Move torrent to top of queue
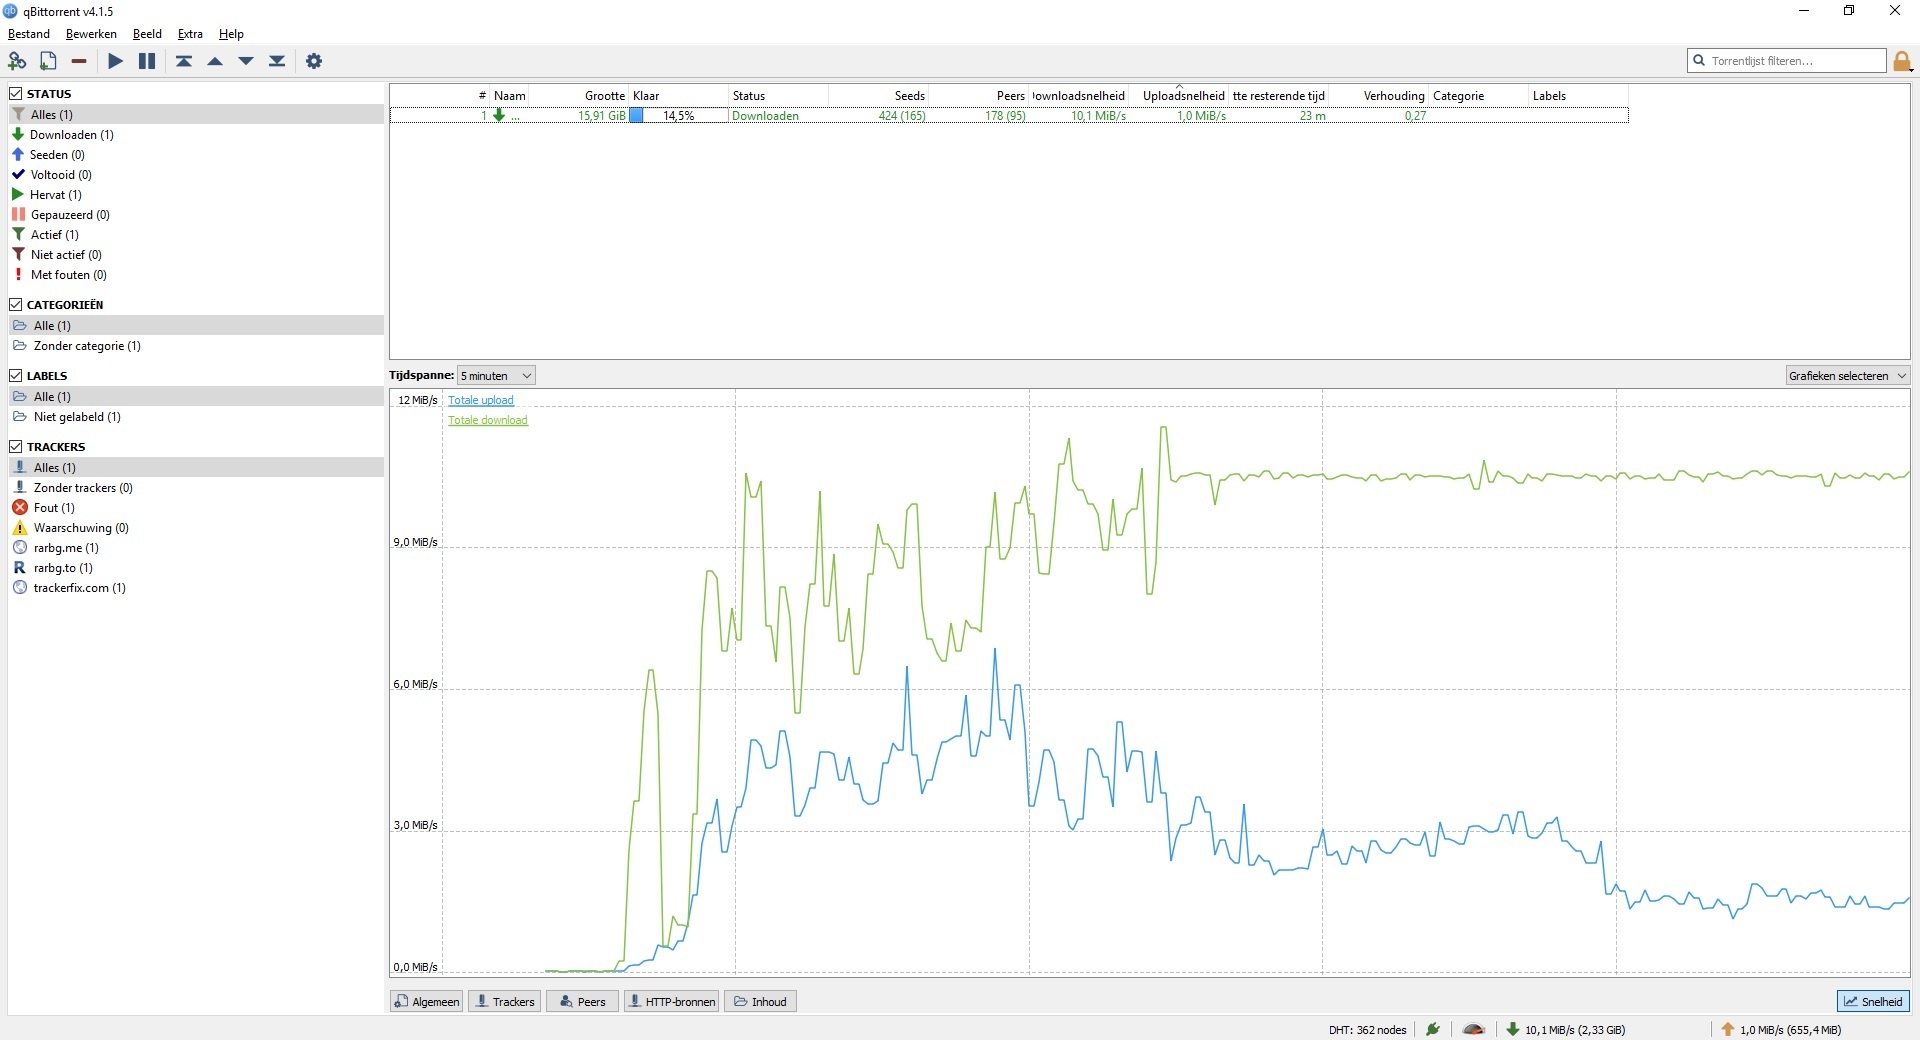The image size is (1920, 1040). tap(184, 61)
